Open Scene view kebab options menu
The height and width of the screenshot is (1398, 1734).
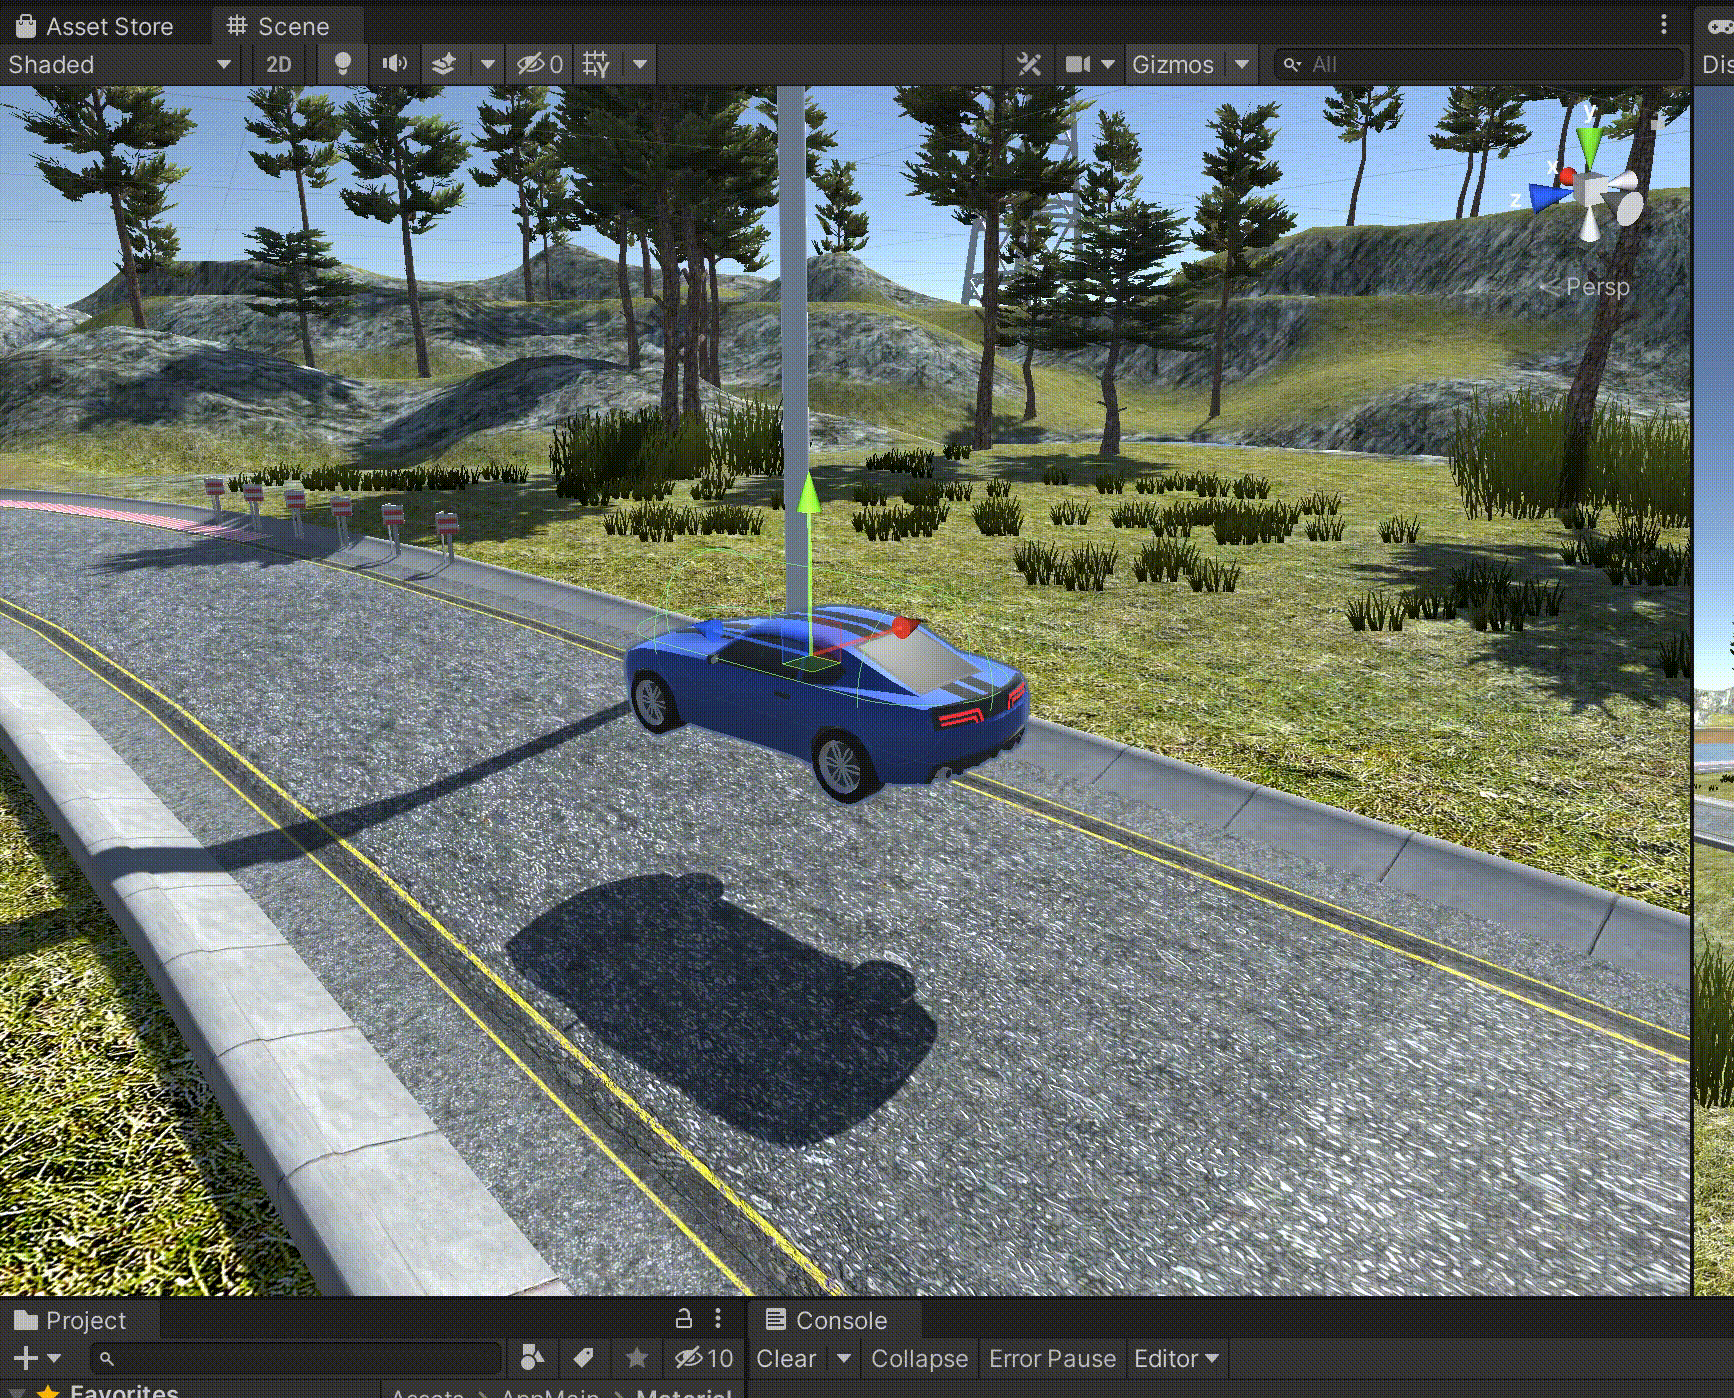click(x=1664, y=24)
